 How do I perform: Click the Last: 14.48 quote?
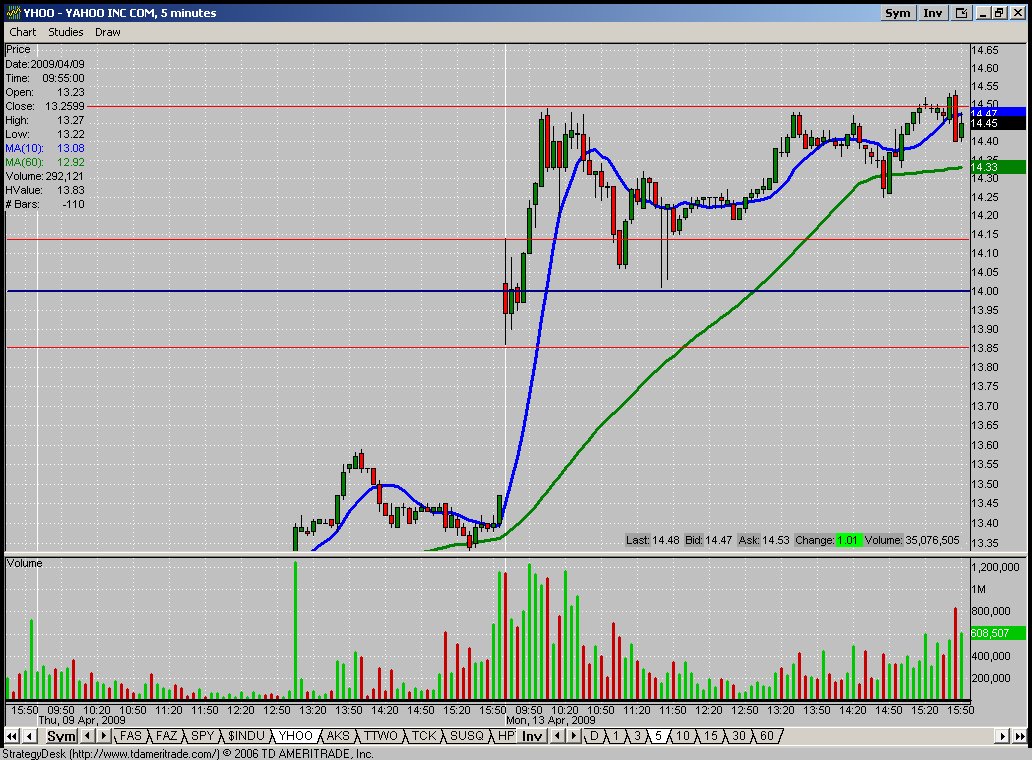[652, 540]
